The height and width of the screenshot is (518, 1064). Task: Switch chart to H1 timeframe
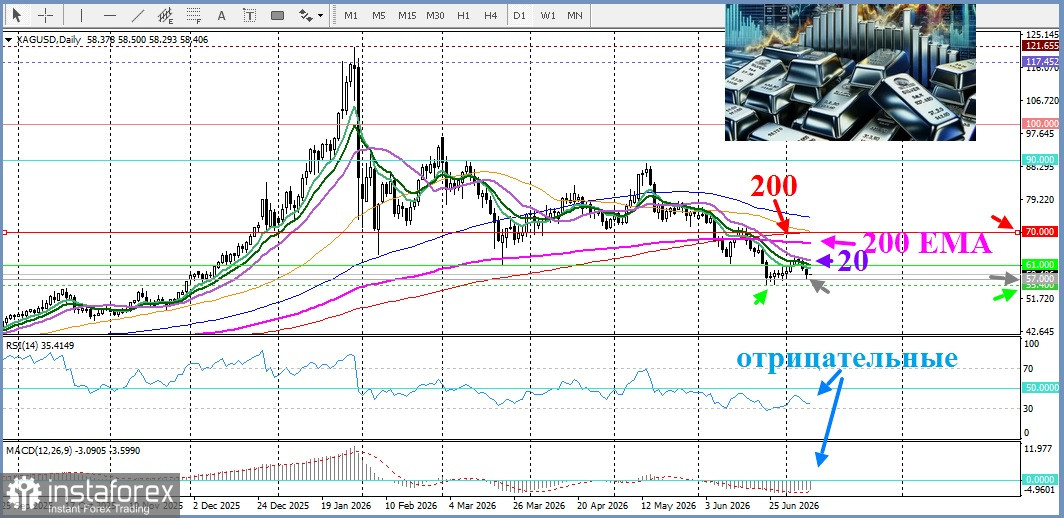click(x=463, y=15)
